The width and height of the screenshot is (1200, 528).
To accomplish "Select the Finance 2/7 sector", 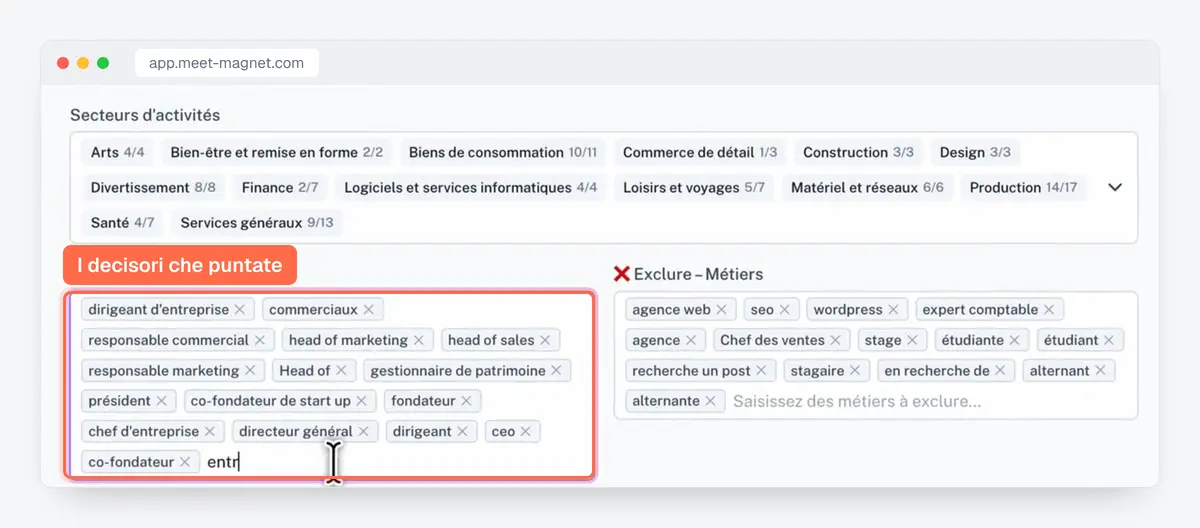I will click(280, 187).
